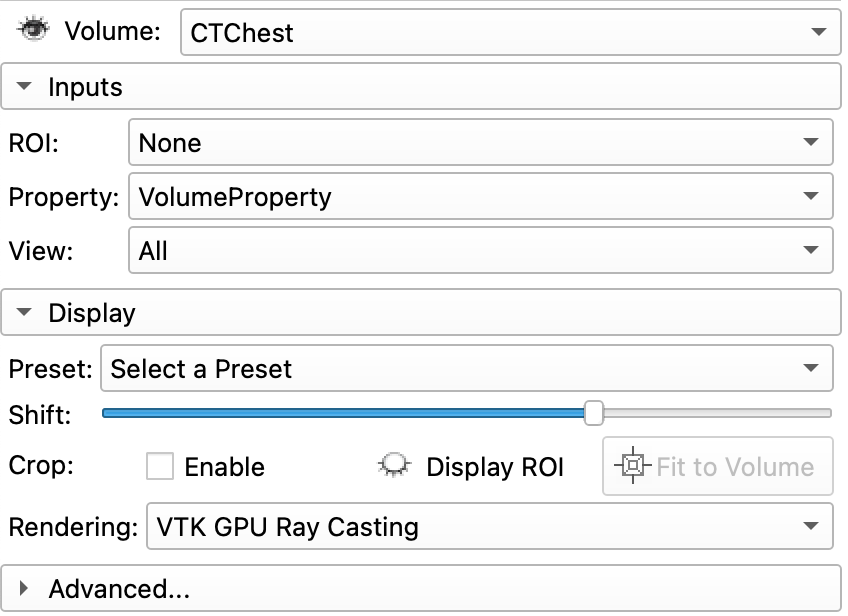The image size is (848, 616).
Task: Open the Volume CTChest dropdown
Action: pos(510,32)
